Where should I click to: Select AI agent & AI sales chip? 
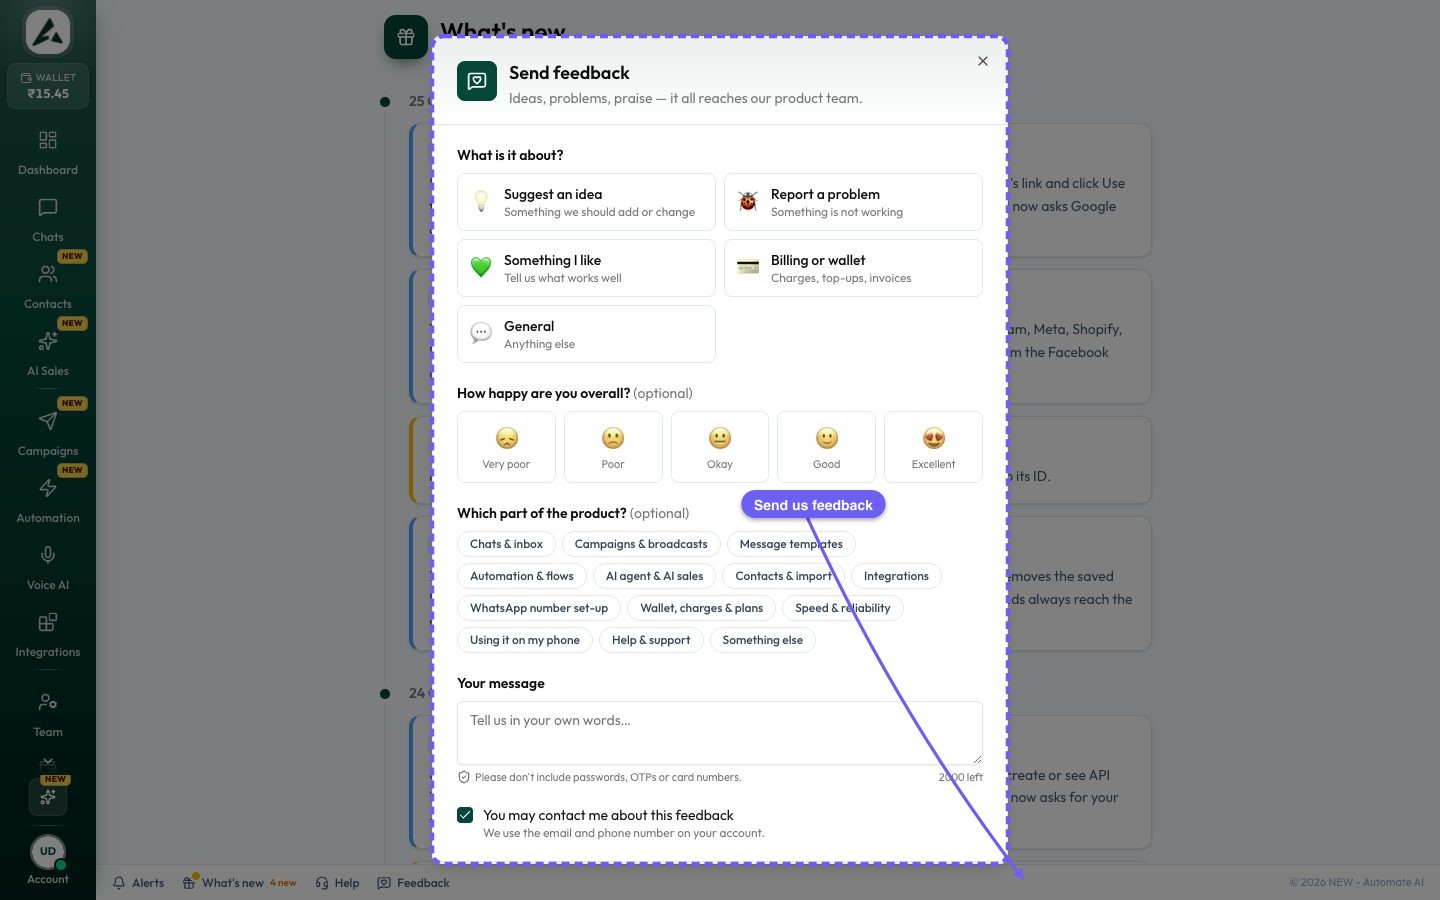654,576
